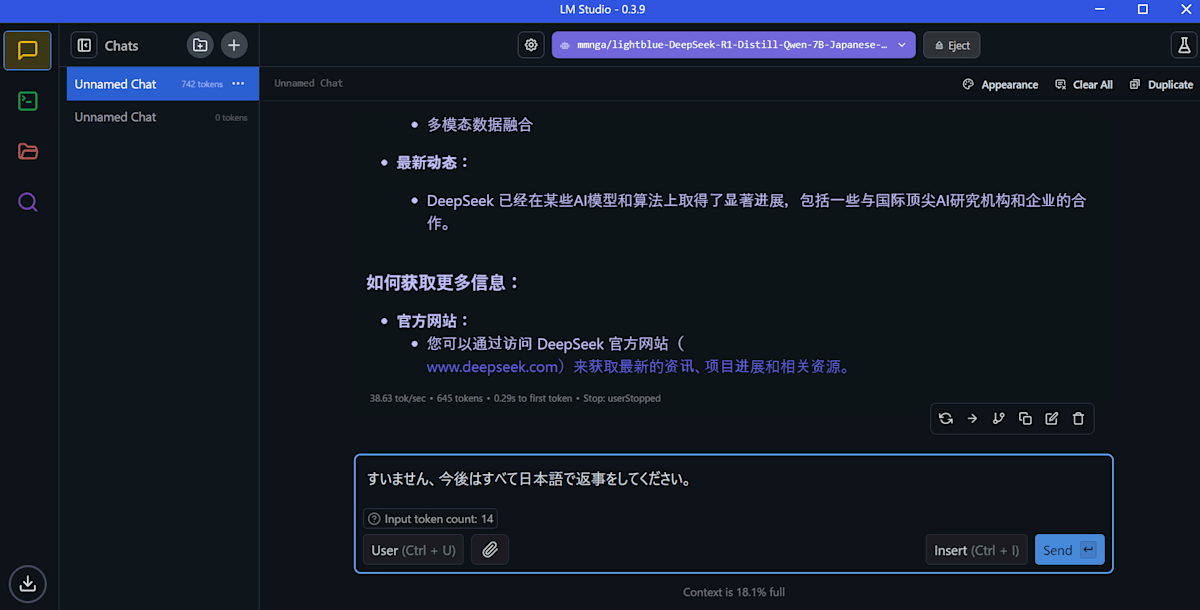Viewport: 1200px width, 610px height.
Task: Open the advanced configuration flask icon
Action: [x=1183, y=45]
